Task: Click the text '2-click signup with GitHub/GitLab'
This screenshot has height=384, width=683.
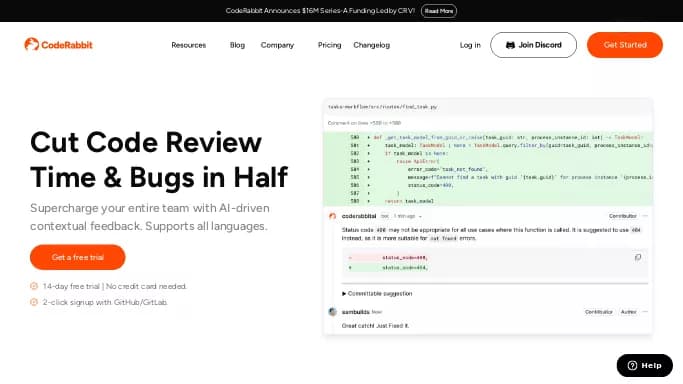Action: tap(105, 302)
